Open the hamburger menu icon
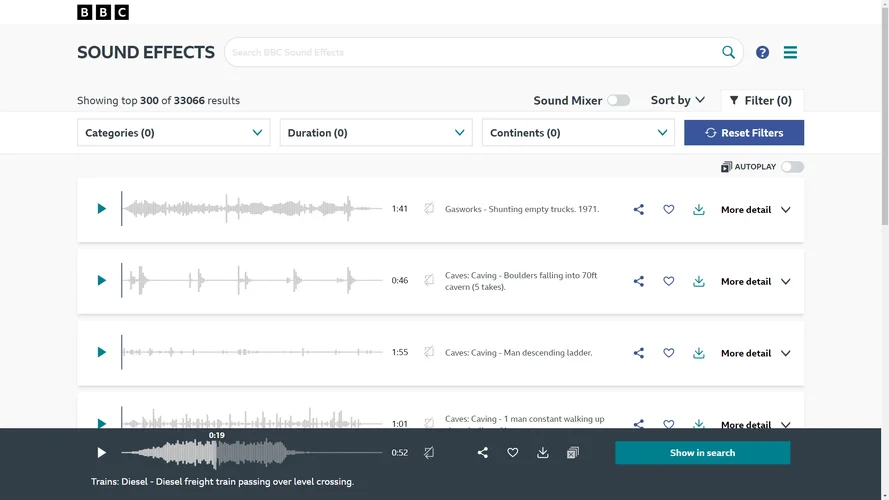This screenshot has height=500, width=889. [x=790, y=52]
